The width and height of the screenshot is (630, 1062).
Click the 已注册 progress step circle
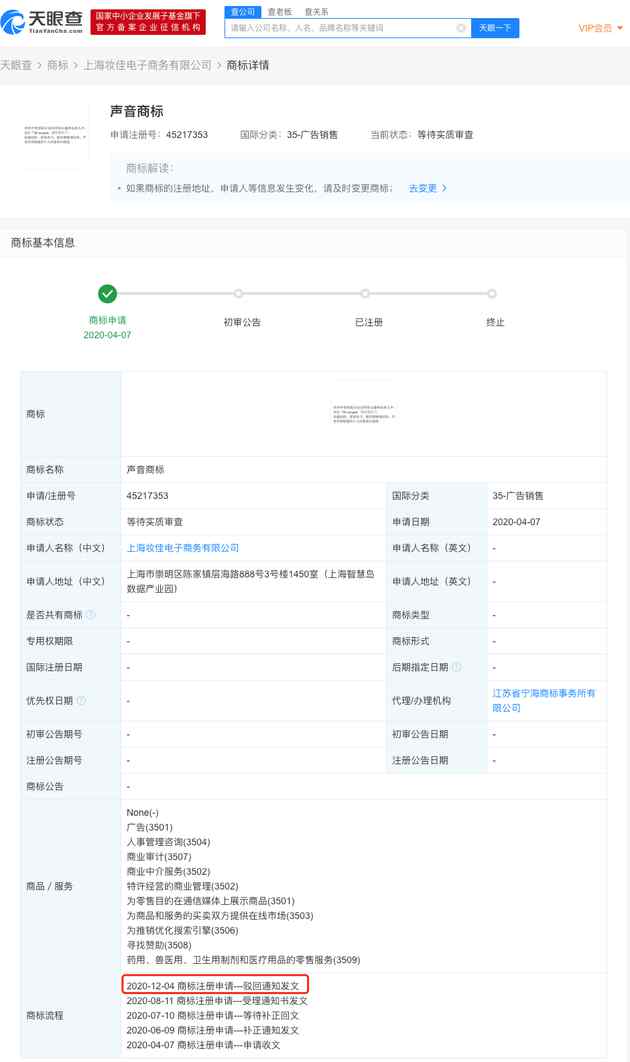click(x=365, y=294)
